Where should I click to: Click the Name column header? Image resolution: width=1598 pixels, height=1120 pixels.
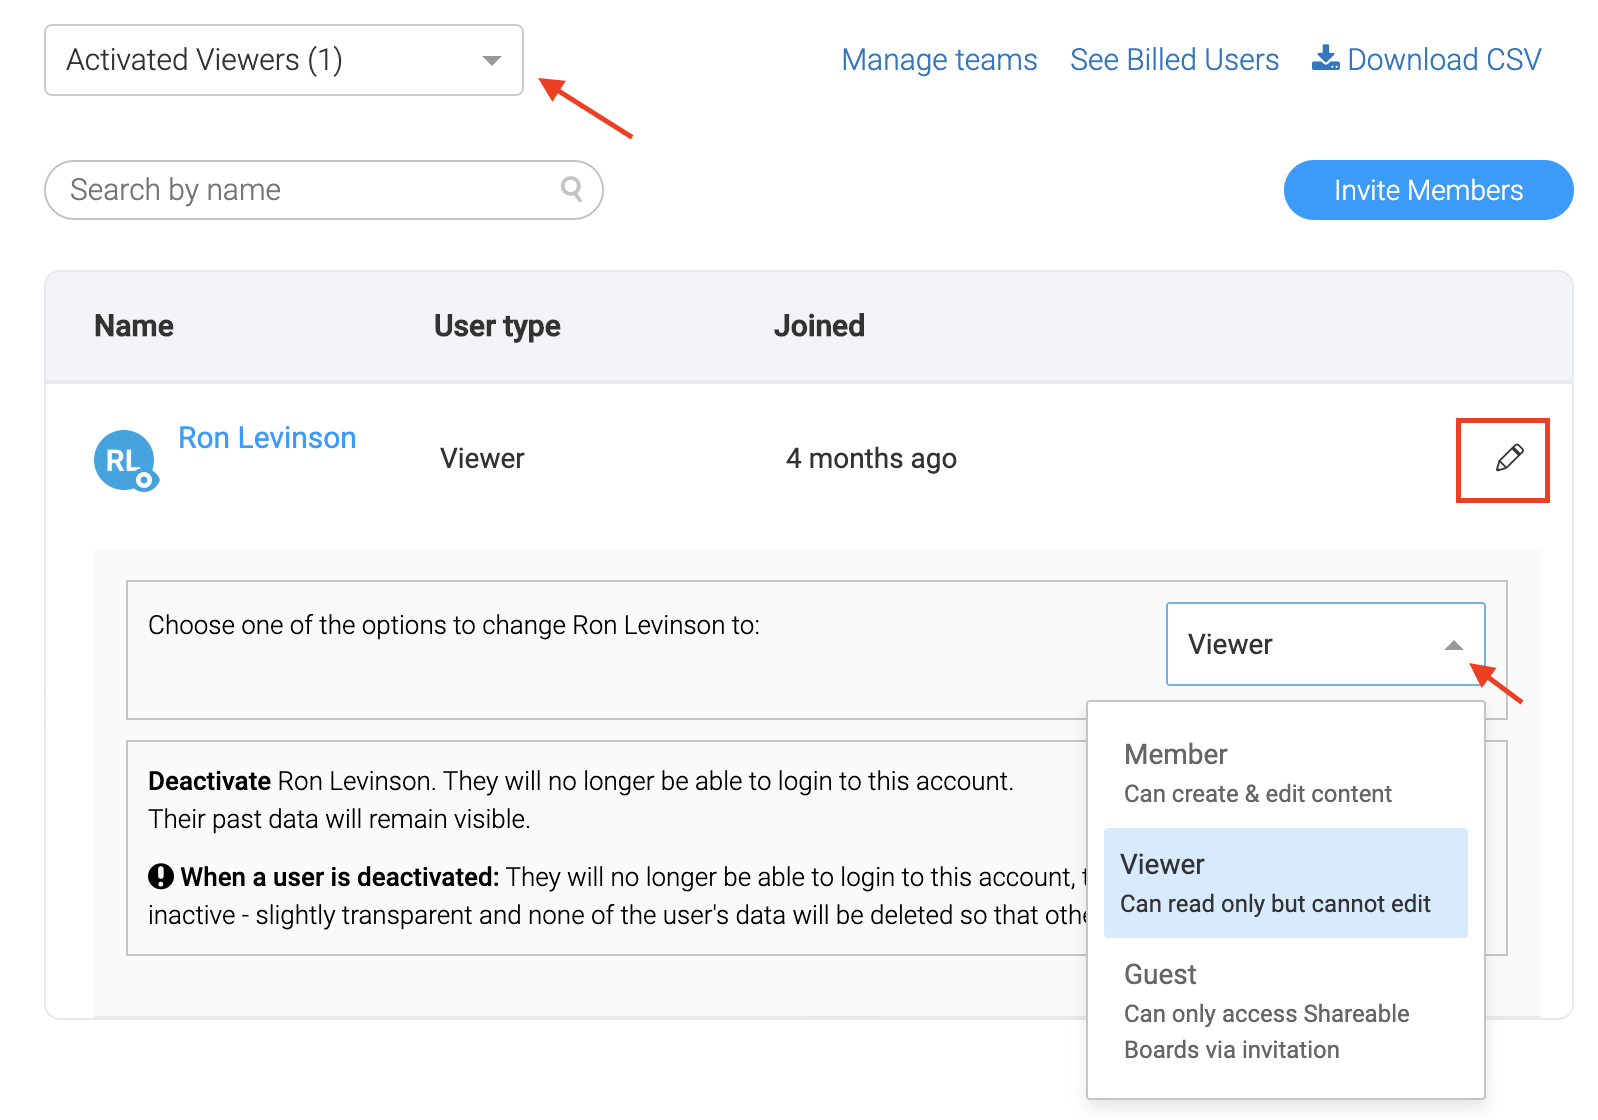134,326
